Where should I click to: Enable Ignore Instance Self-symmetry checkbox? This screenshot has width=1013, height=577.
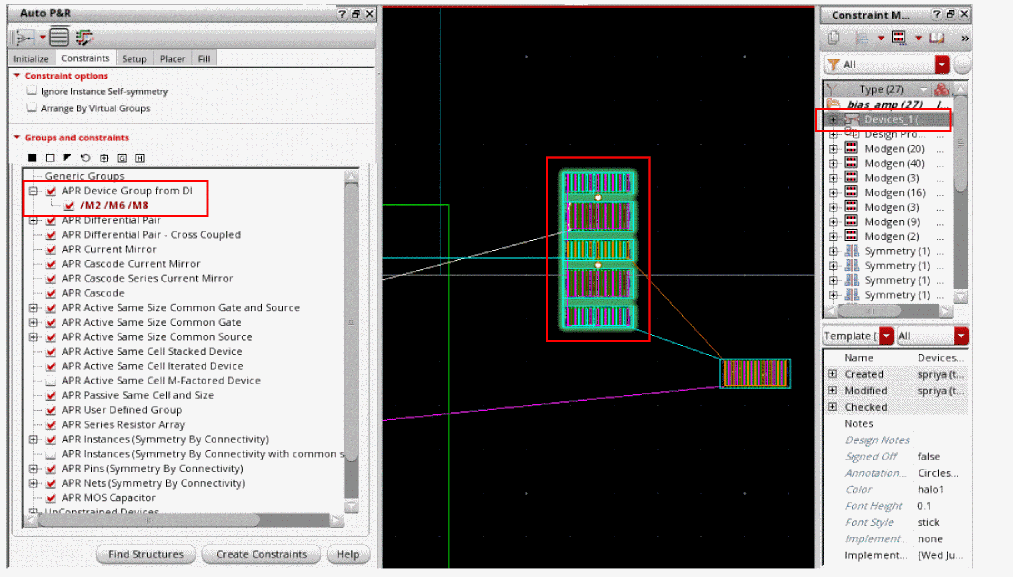point(32,92)
